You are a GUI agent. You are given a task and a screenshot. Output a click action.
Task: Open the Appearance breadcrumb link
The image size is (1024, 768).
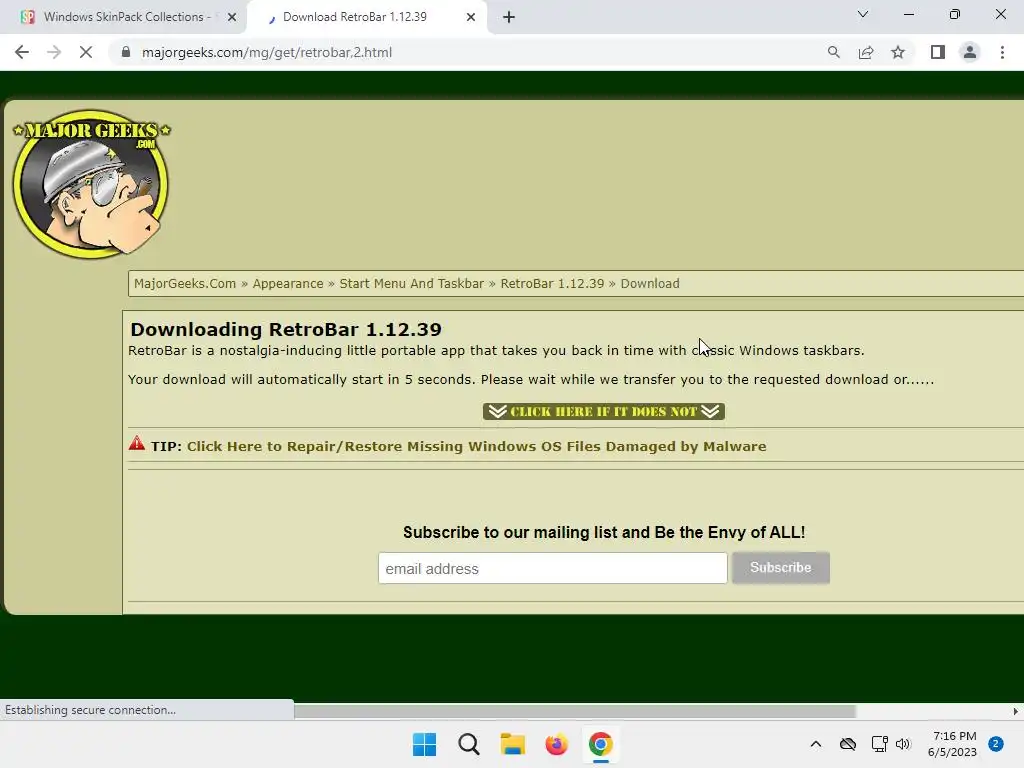[x=288, y=283]
